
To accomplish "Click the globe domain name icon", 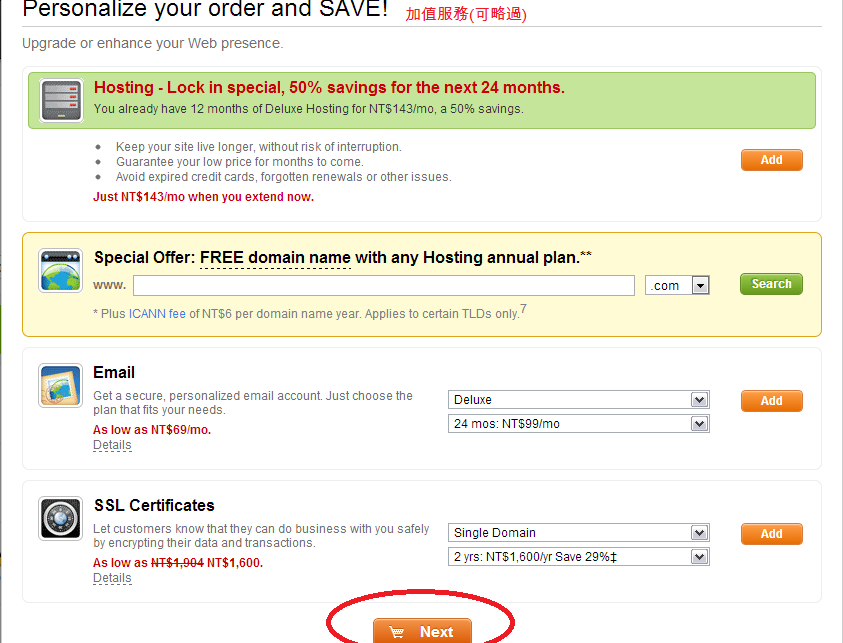I will click(x=60, y=270).
